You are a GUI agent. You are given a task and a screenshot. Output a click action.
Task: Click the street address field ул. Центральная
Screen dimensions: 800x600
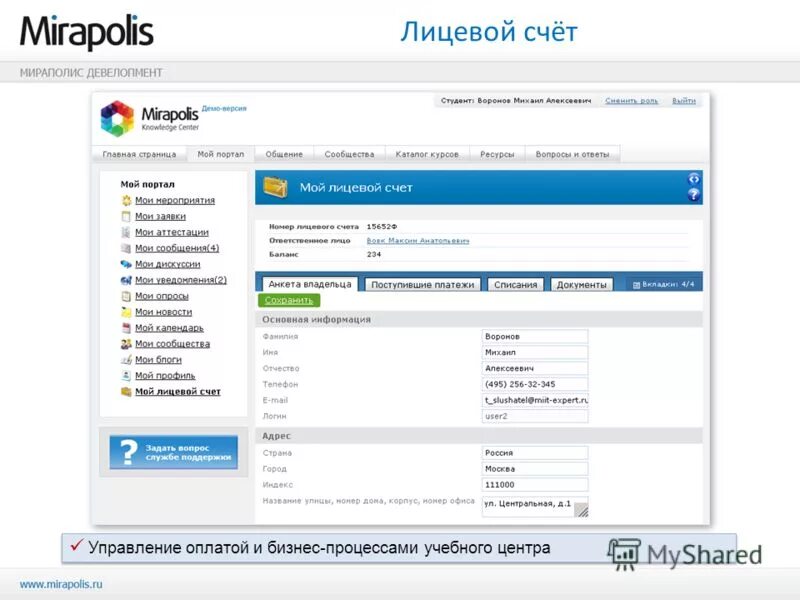click(x=535, y=507)
